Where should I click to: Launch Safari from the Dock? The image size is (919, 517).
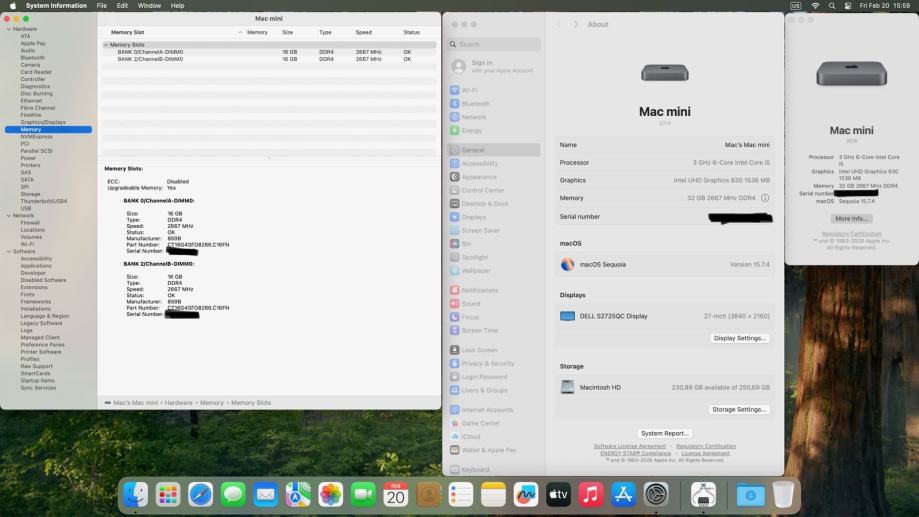click(x=200, y=495)
